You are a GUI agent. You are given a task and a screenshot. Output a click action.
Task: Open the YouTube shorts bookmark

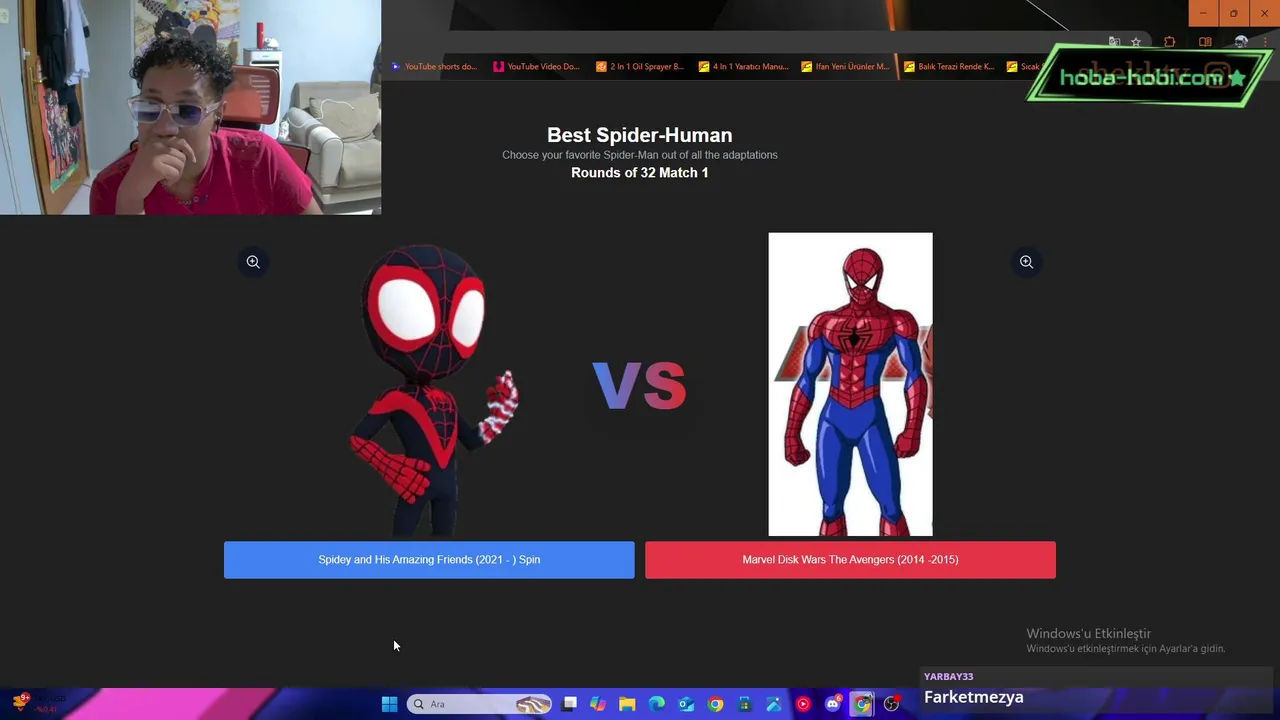click(435, 67)
